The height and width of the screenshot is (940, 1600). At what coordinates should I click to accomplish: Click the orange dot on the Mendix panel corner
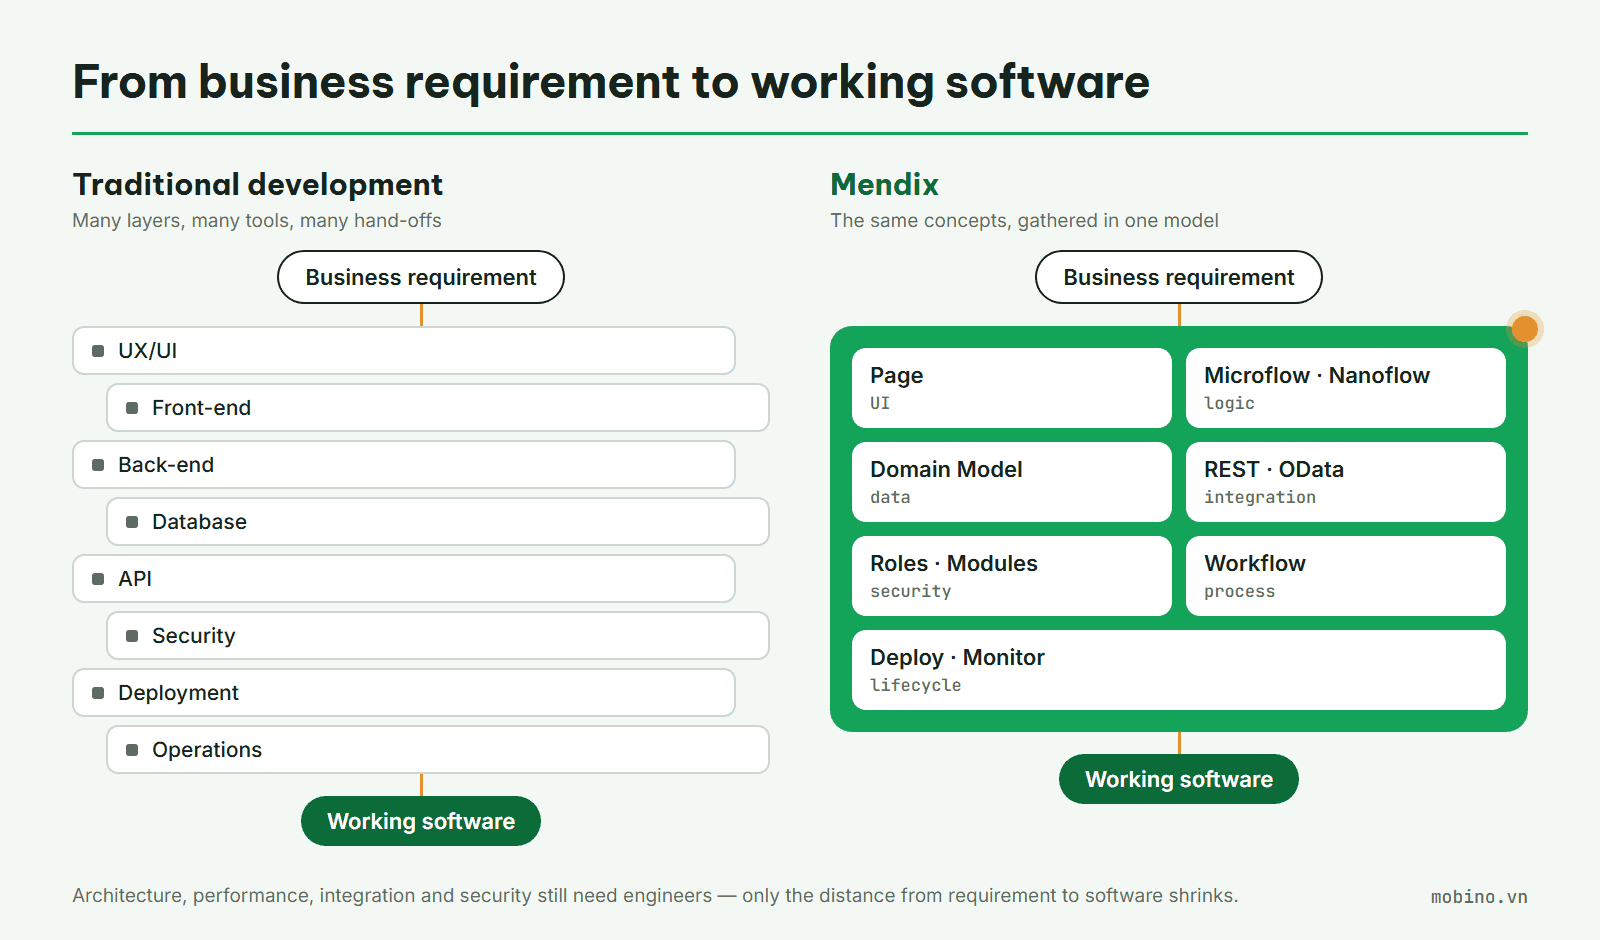[1525, 329]
